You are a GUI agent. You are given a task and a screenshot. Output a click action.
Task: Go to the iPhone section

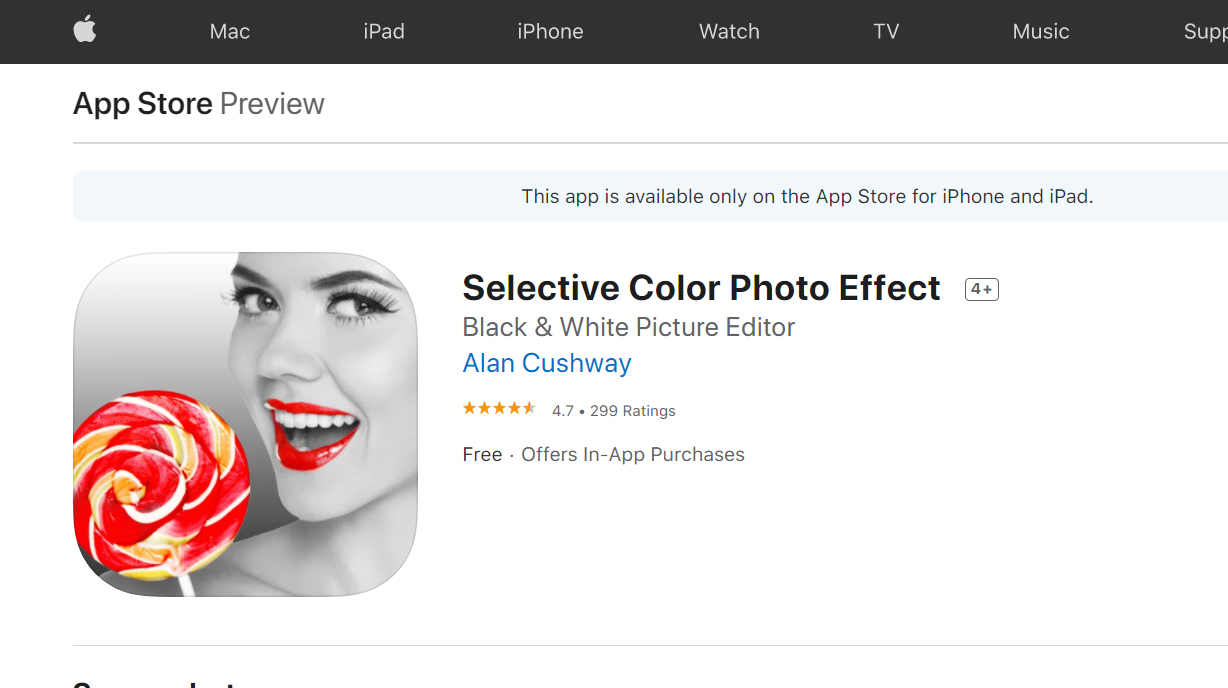click(550, 31)
